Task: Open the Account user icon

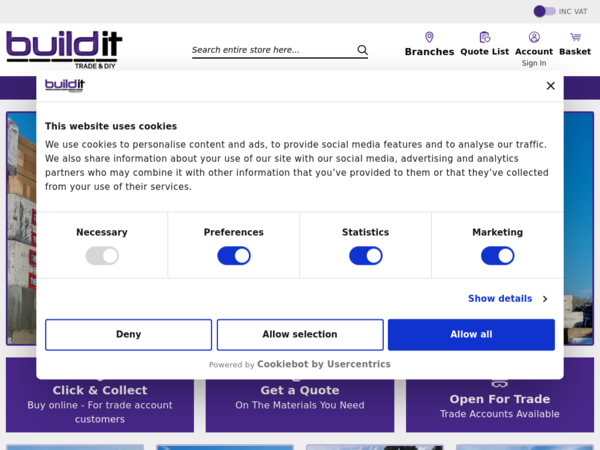Action: 534,37
